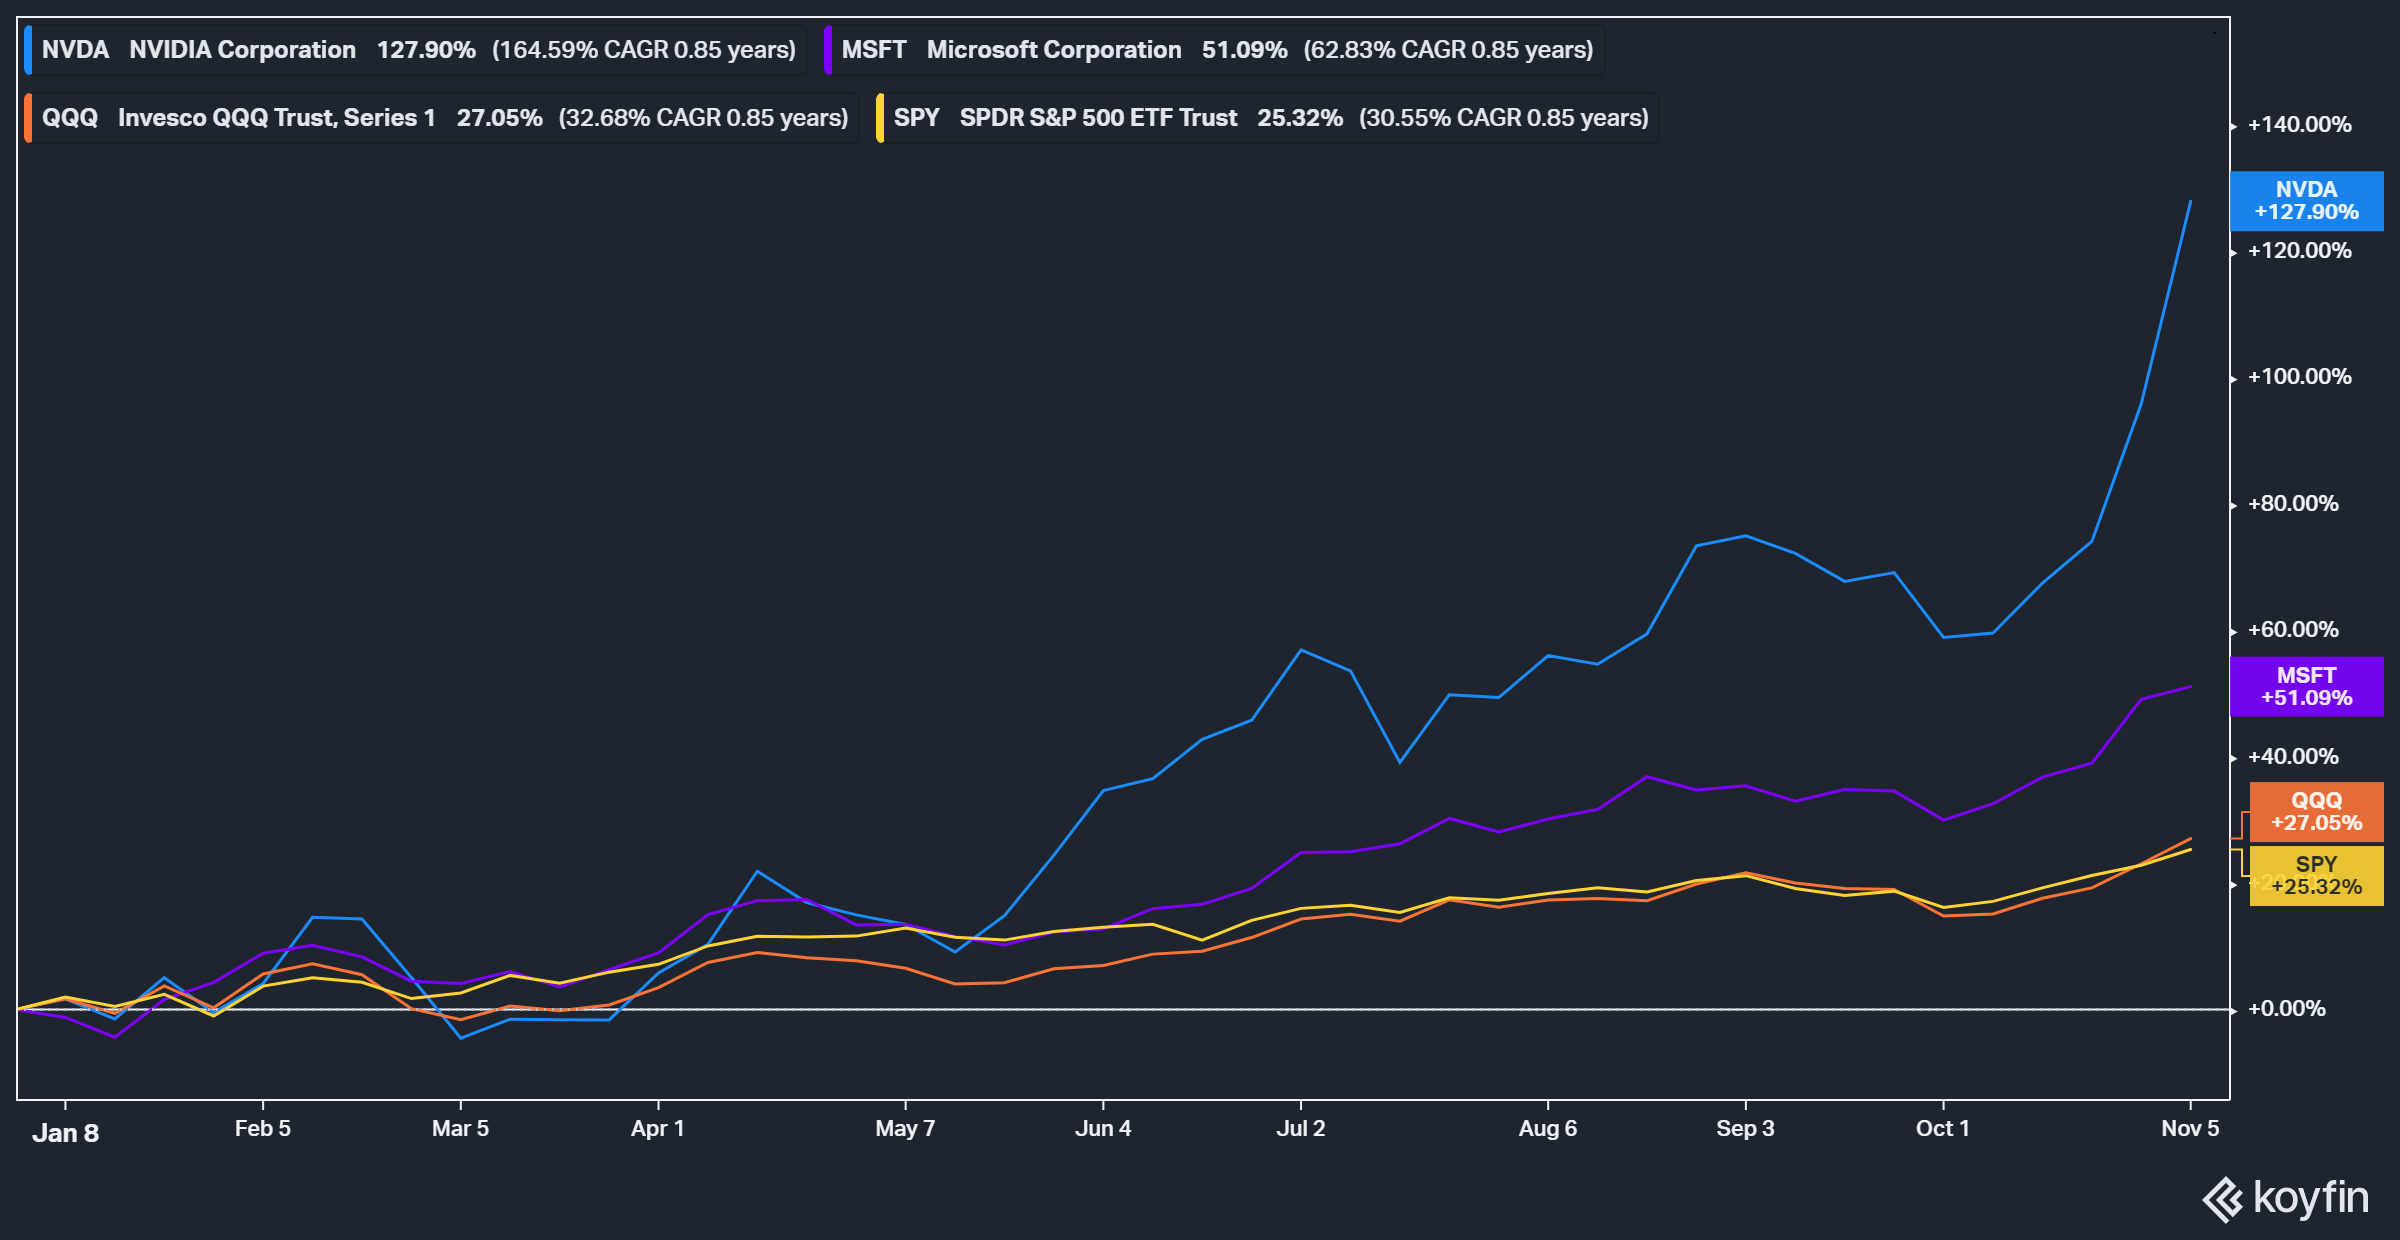The width and height of the screenshot is (2400, 1240).
Task: Click the NVDA legend blue color swatch
Action: tap(28, 50)
